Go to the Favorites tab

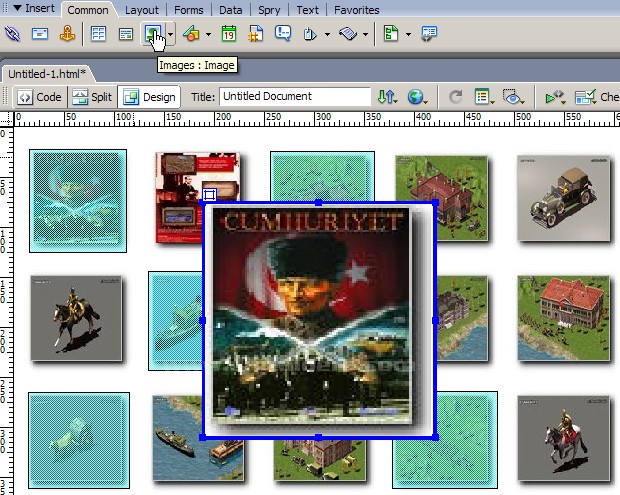point(356,10)
